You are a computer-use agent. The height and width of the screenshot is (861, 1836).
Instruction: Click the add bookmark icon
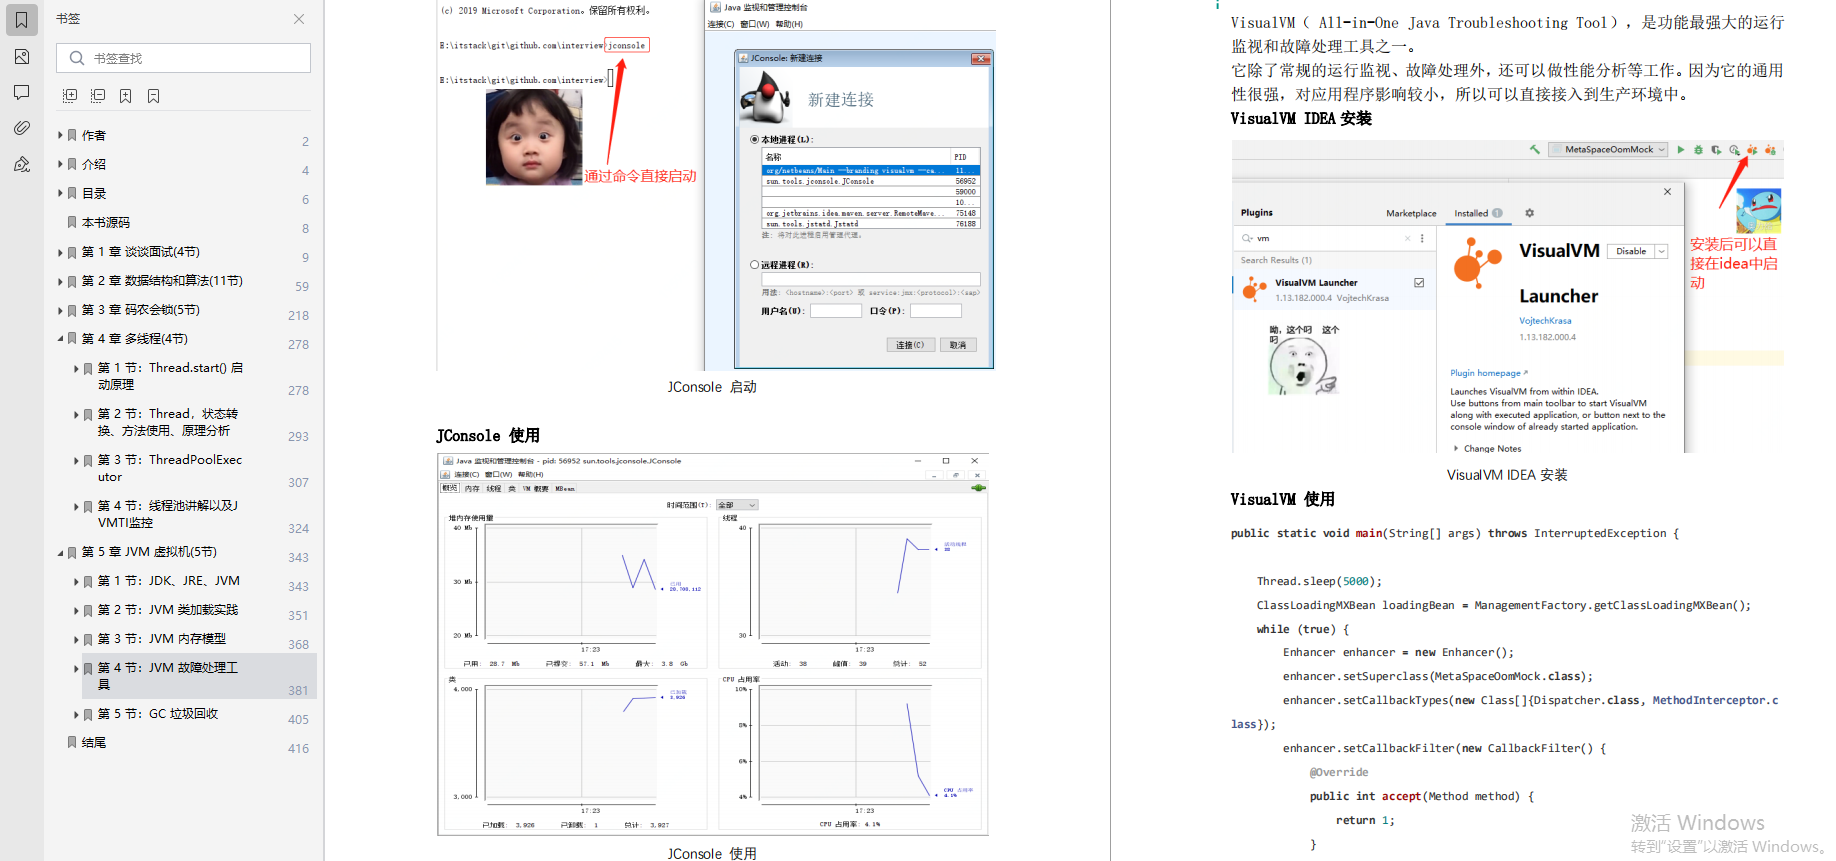[x=126, y=96]
